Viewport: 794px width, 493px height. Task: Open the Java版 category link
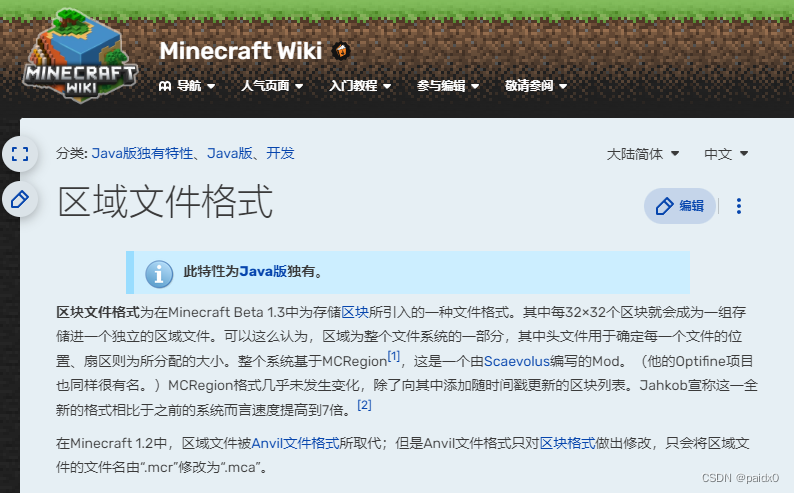(x=229, y=153)
